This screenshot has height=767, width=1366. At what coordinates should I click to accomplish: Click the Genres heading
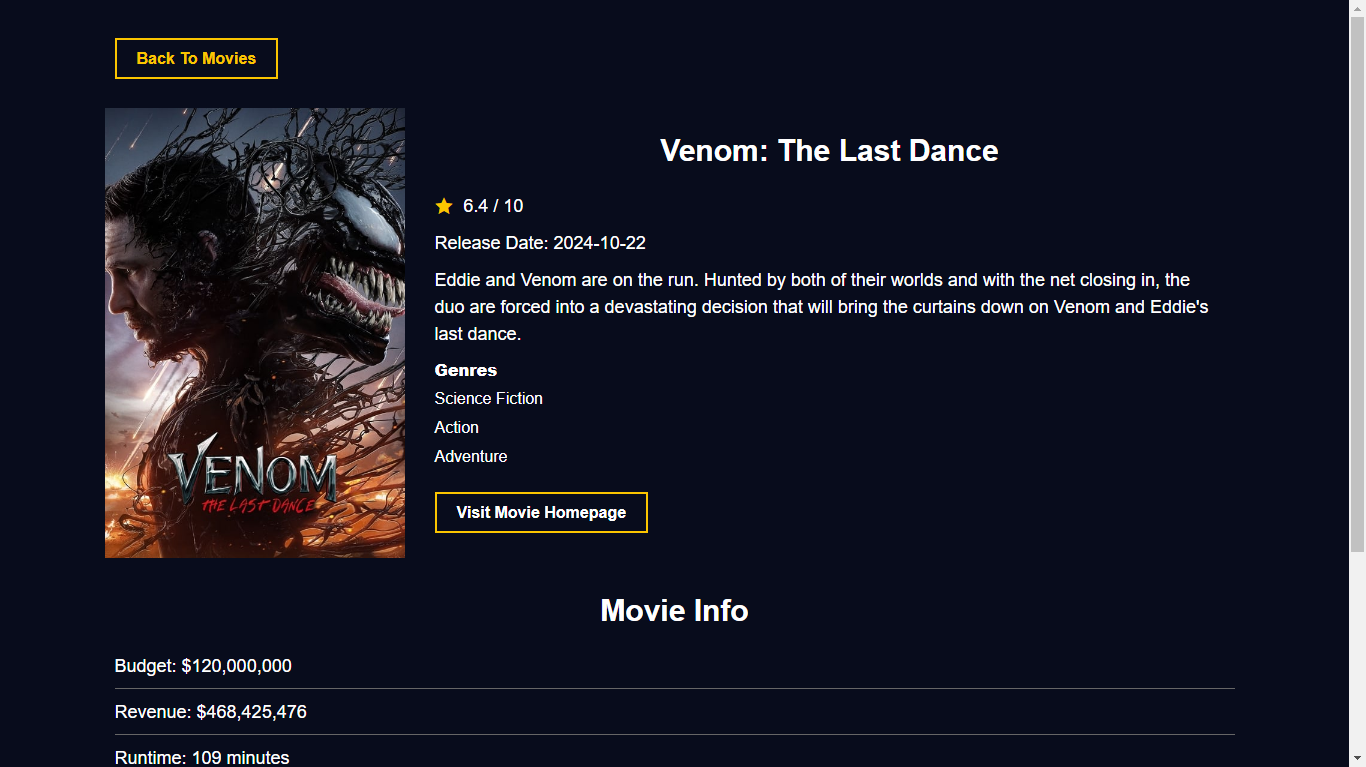click(x=466, y=370)
